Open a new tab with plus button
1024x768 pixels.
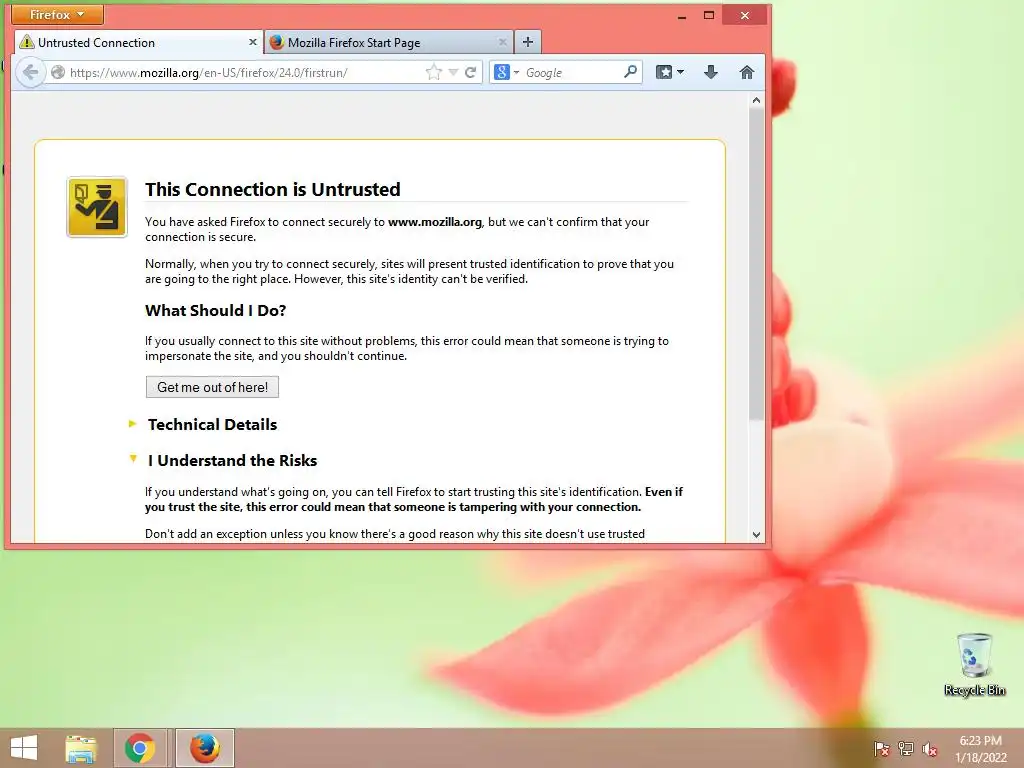click(x=528, y=42)
